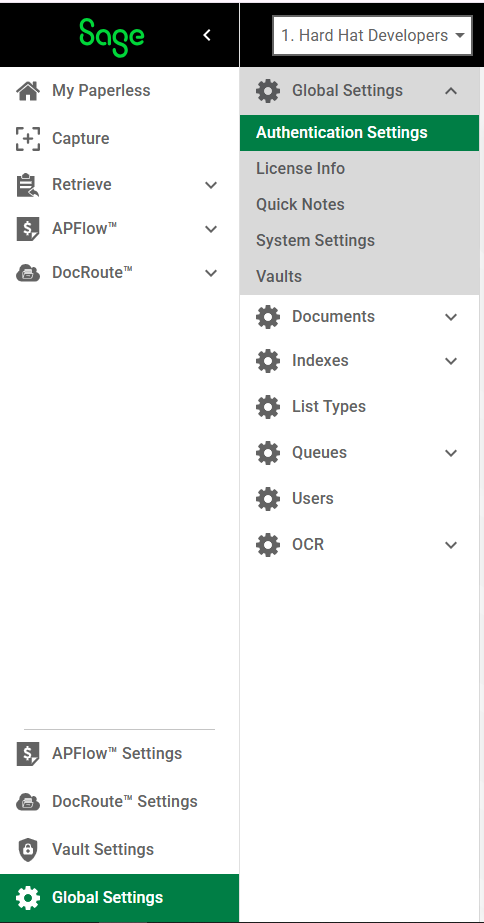Viewport: 484px width, 923px height.
Task: Expand the Retrieve menu chevron
Action: (x=211, y=185)
